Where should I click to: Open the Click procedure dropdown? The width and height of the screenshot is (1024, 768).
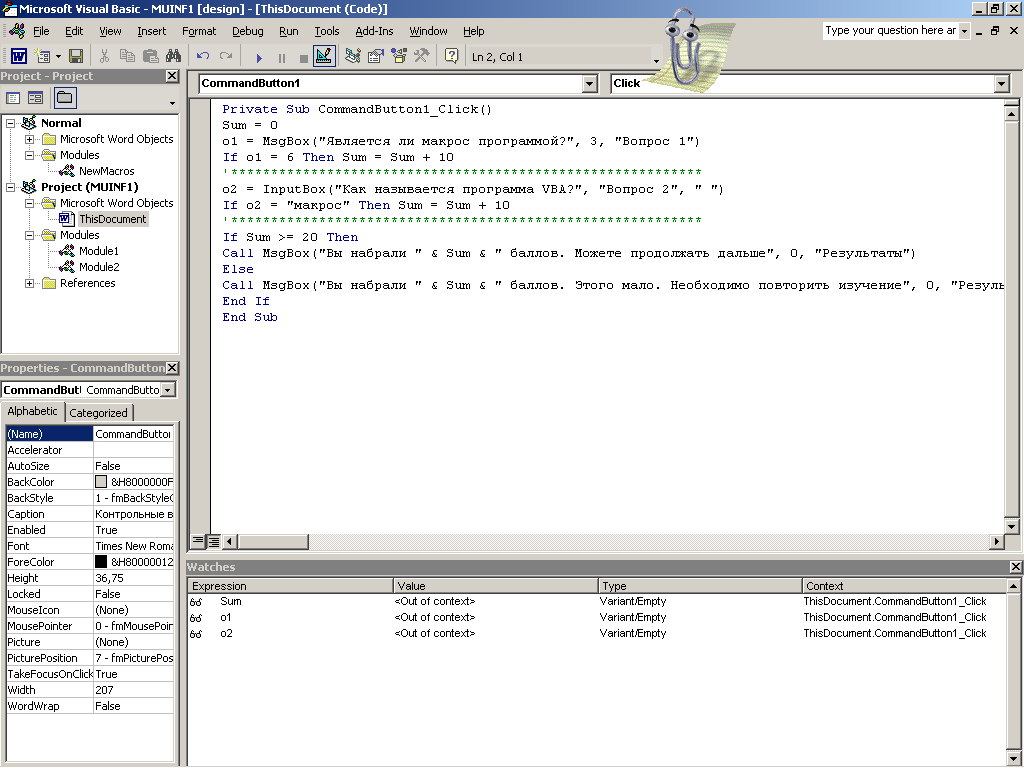pyautogui.click(x=1002, y=84)
